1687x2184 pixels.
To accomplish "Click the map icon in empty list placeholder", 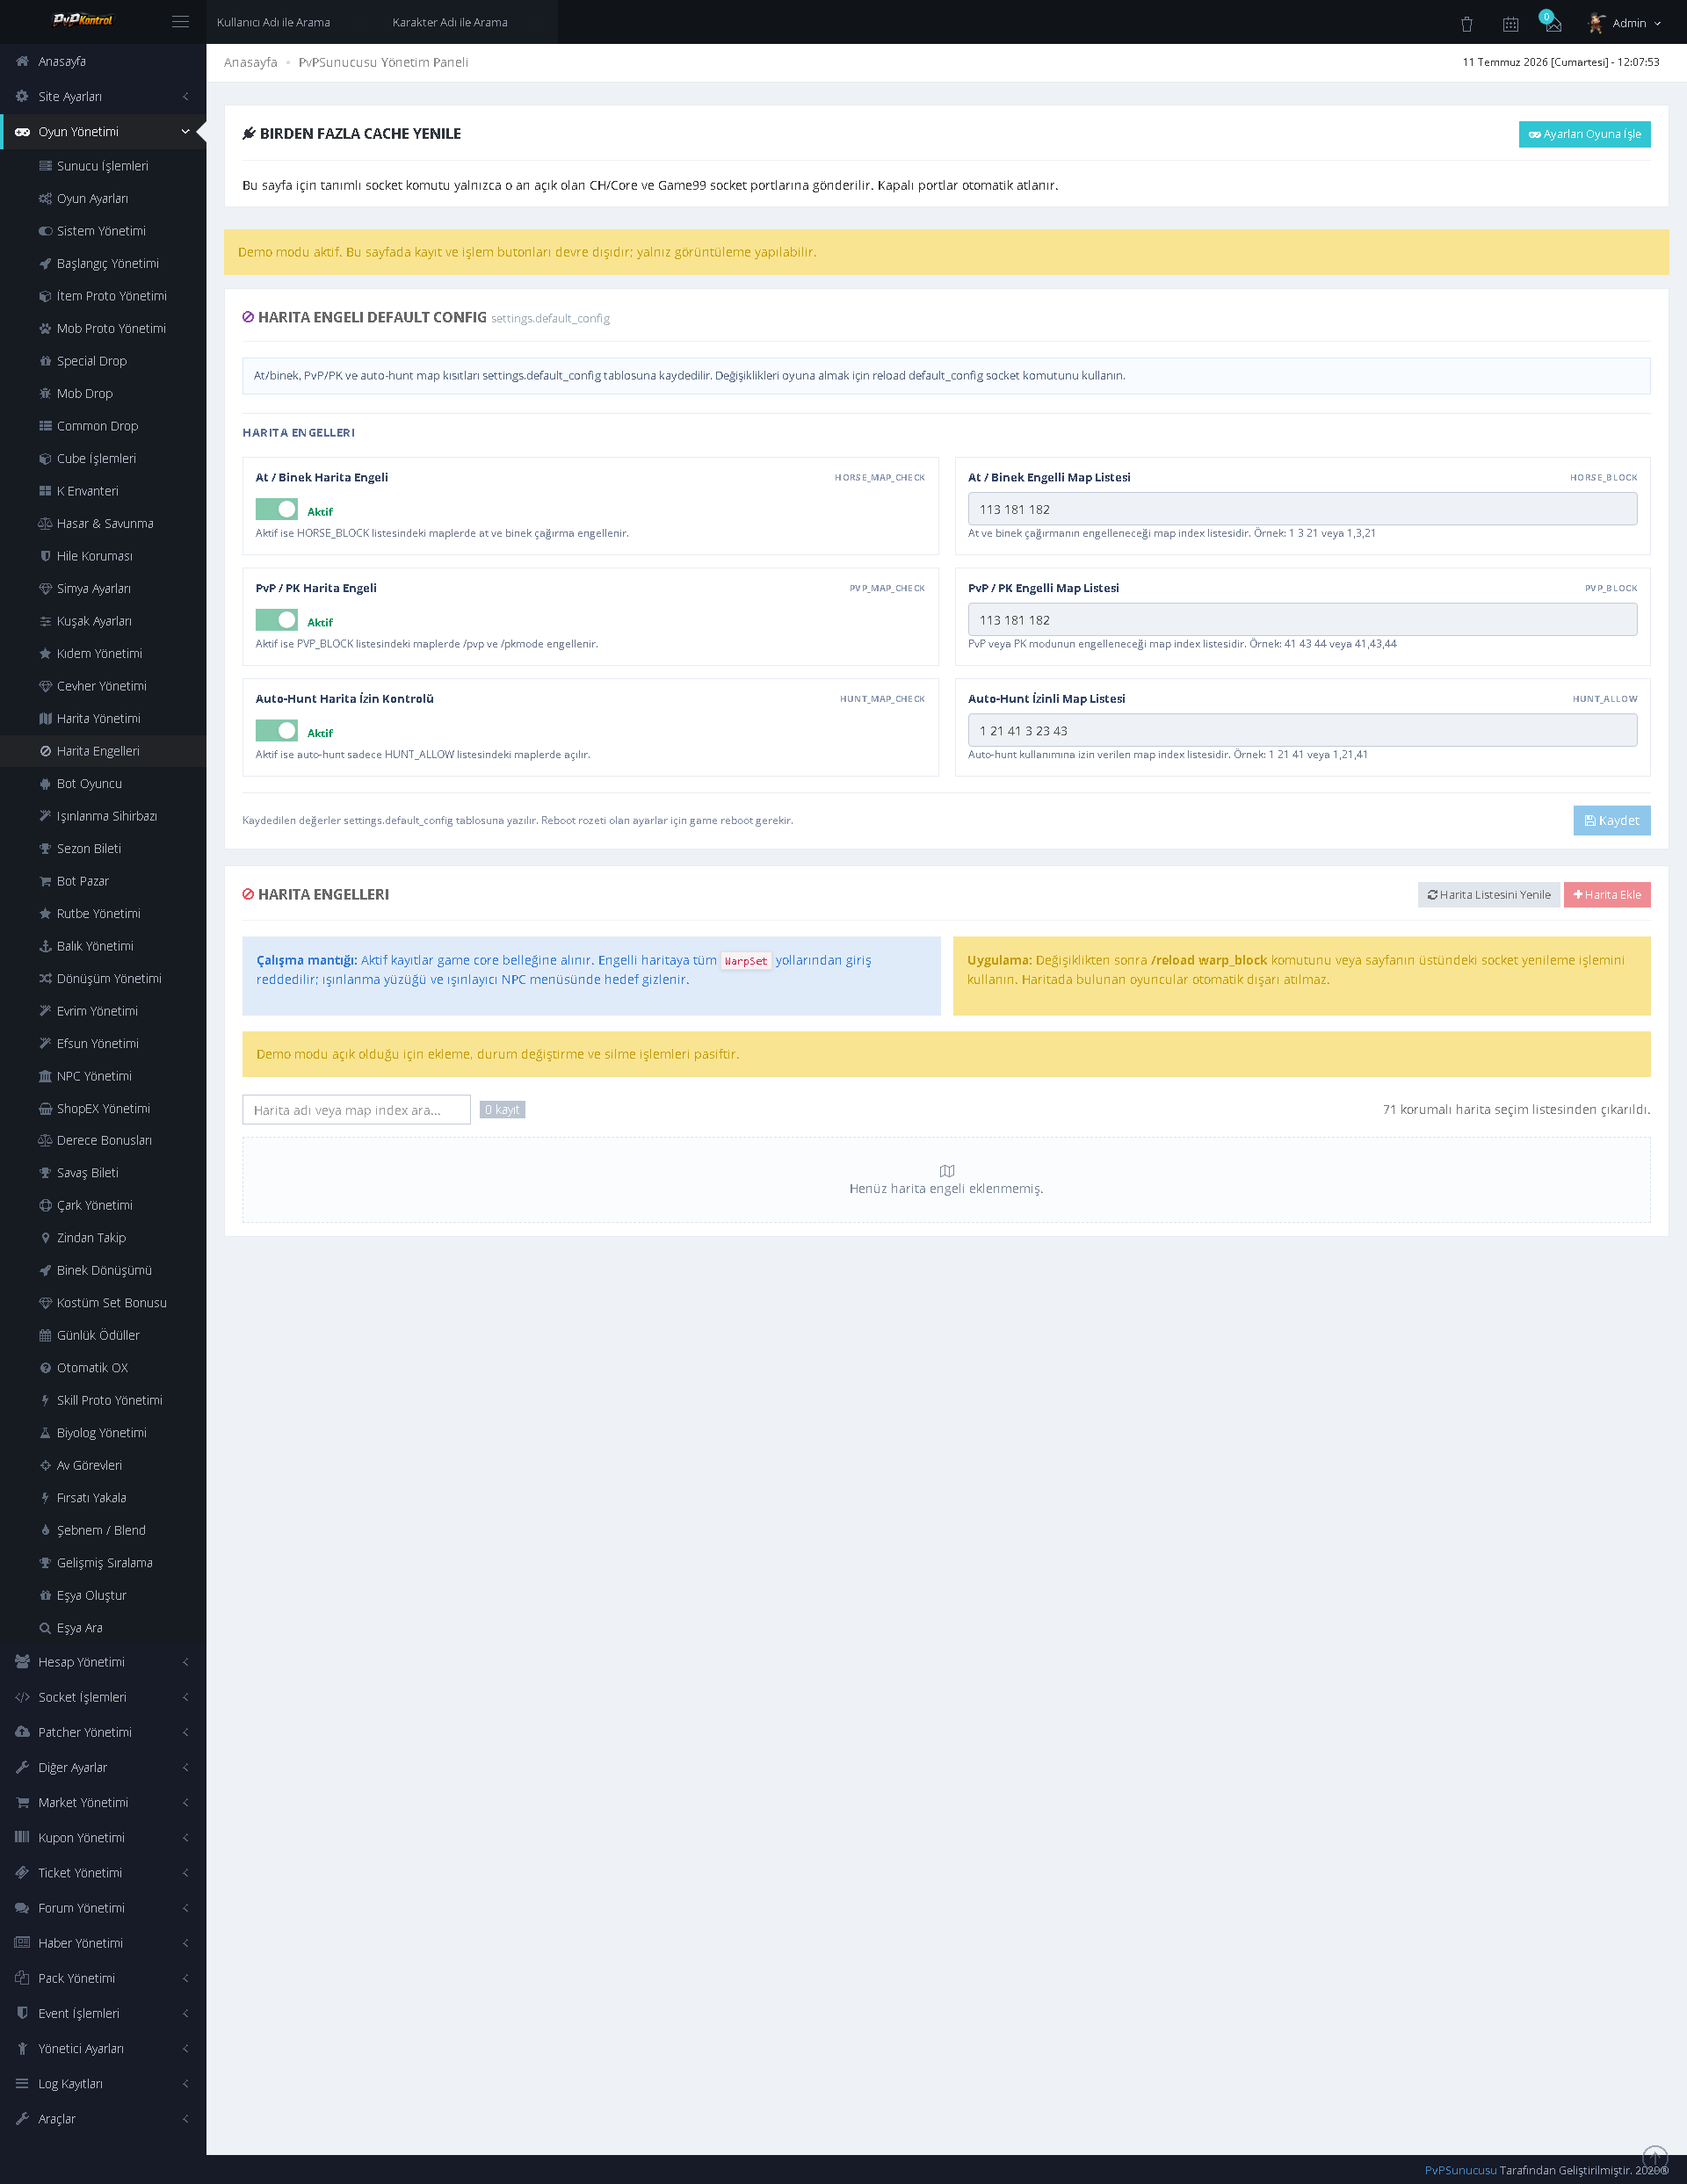I will click(947, 1170).
